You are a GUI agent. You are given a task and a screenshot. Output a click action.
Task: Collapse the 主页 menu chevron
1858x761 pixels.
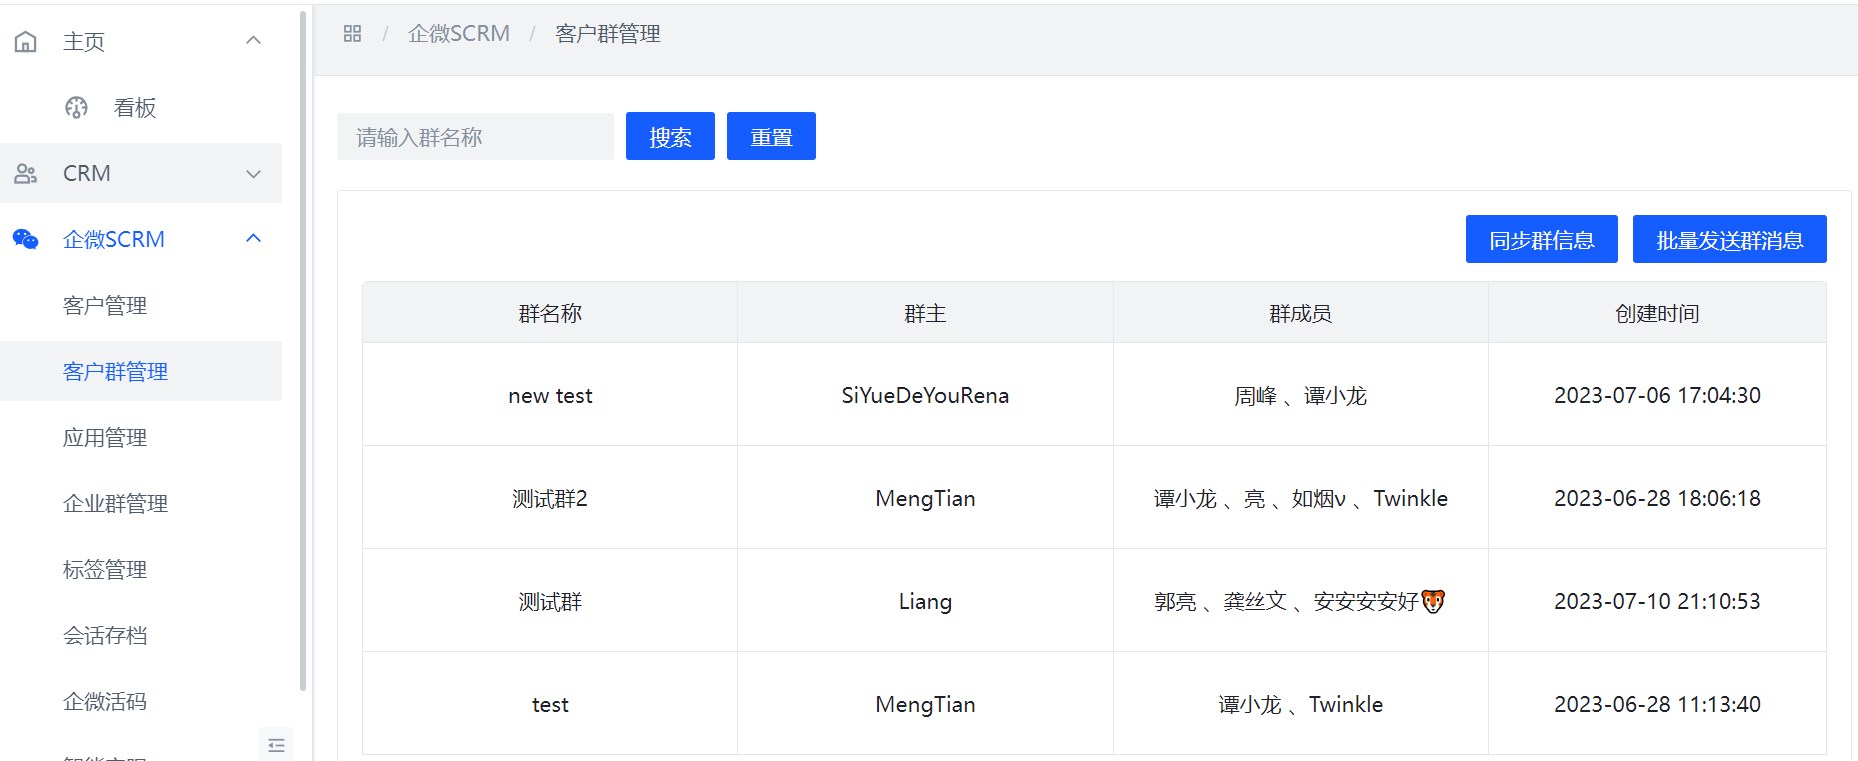coord(253,40)
